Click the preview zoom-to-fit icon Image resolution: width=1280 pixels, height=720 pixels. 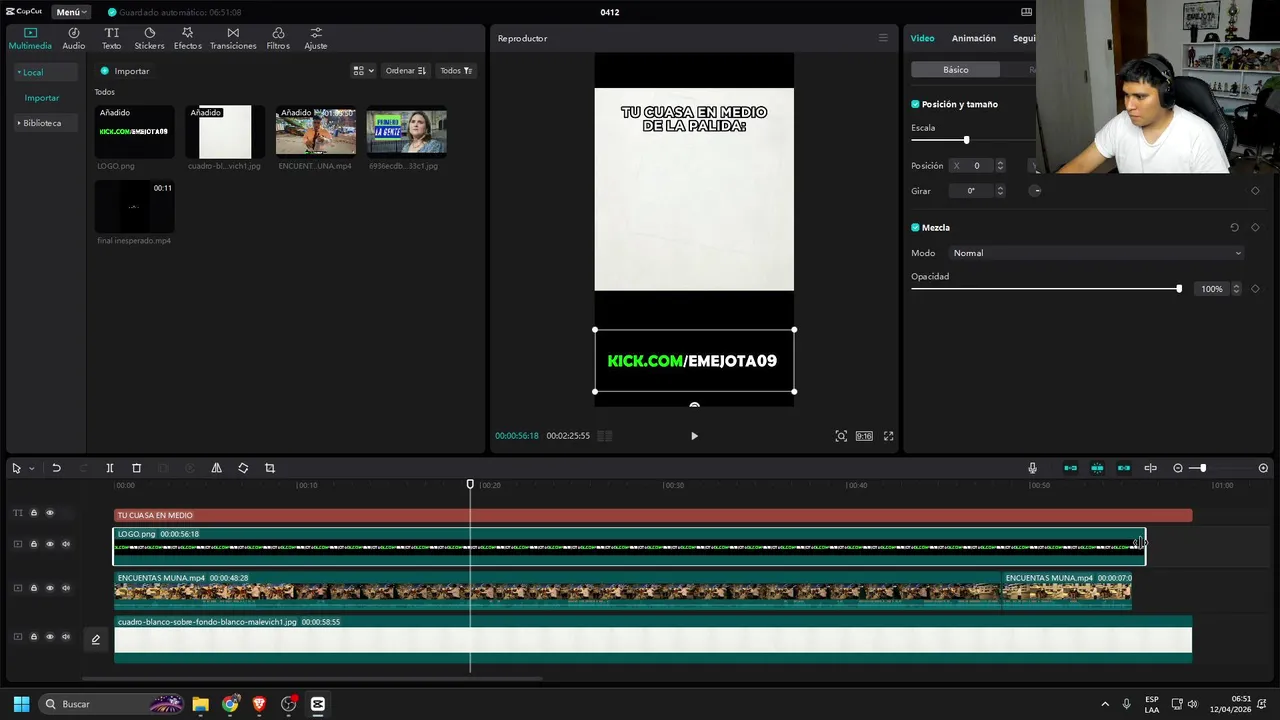[841, 436]
